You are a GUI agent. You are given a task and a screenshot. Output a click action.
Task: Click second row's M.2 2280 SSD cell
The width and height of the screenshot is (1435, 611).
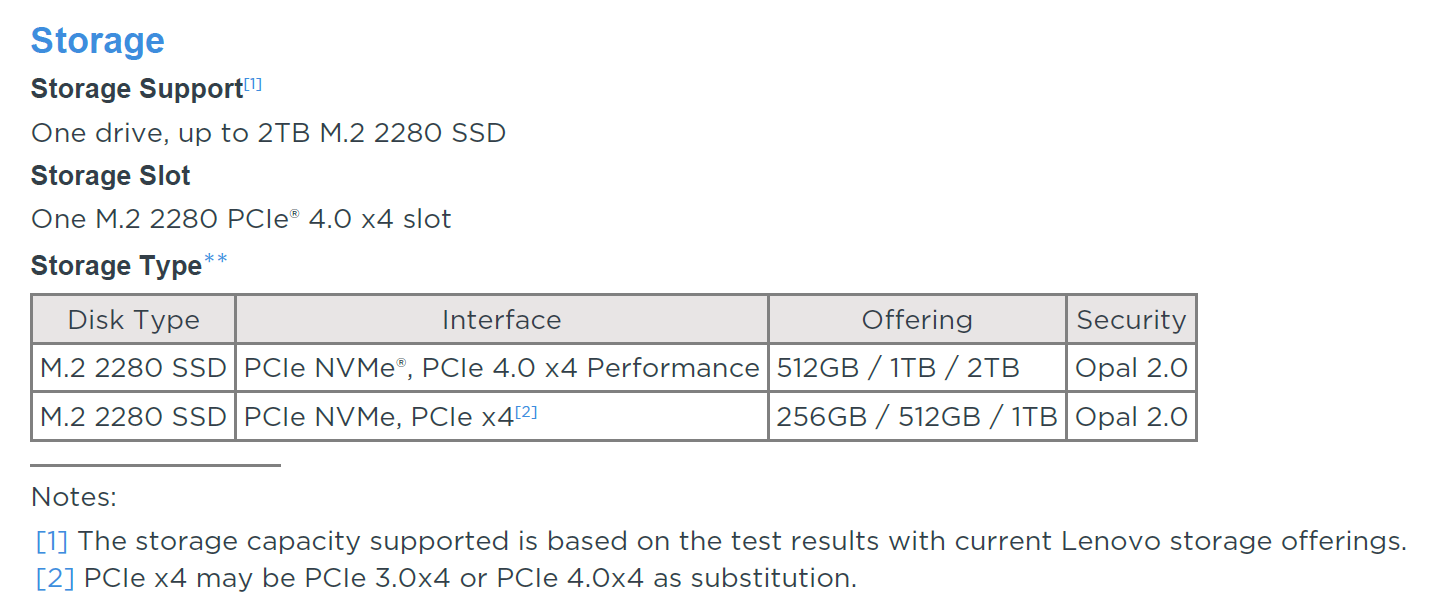(134, 416)
